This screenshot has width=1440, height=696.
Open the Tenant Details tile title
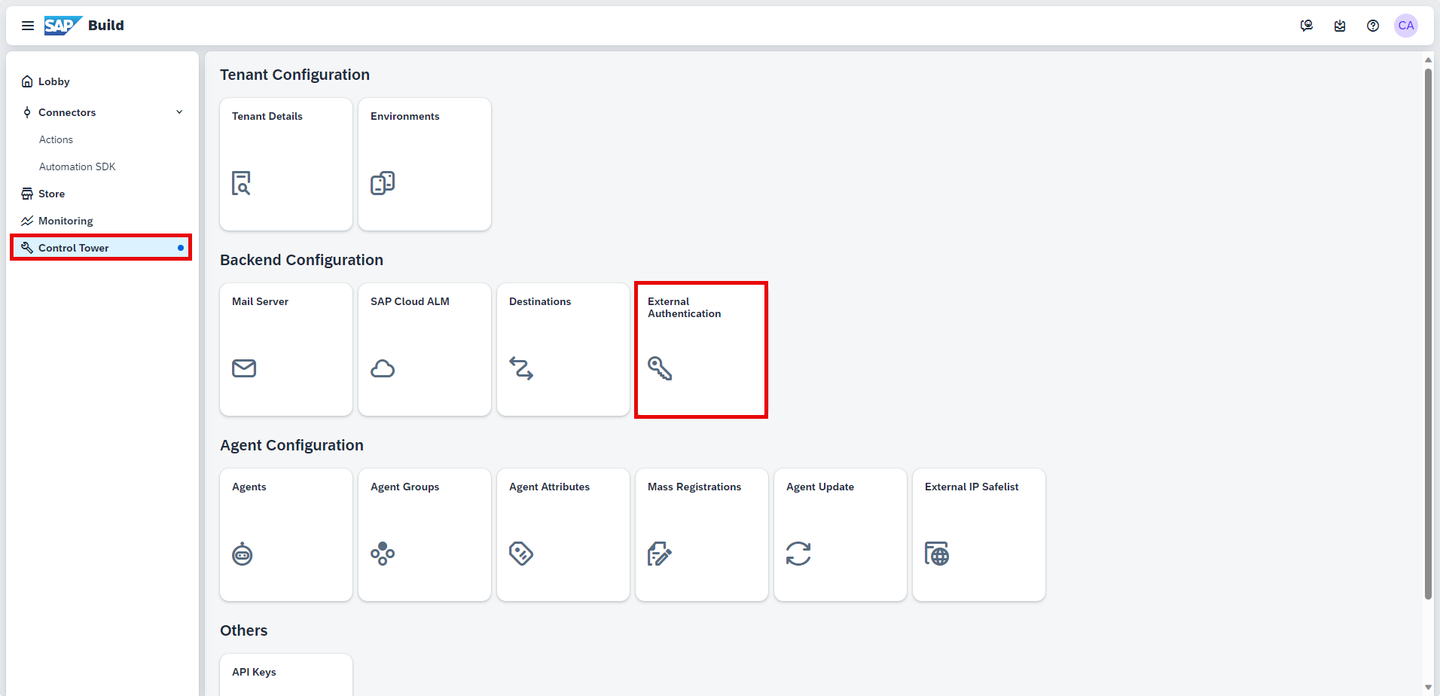267,116
